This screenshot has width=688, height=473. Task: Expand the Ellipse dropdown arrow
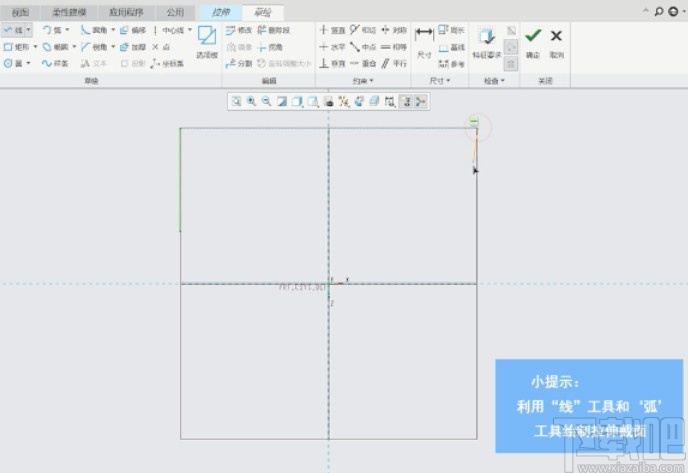[x=74, y=47]
